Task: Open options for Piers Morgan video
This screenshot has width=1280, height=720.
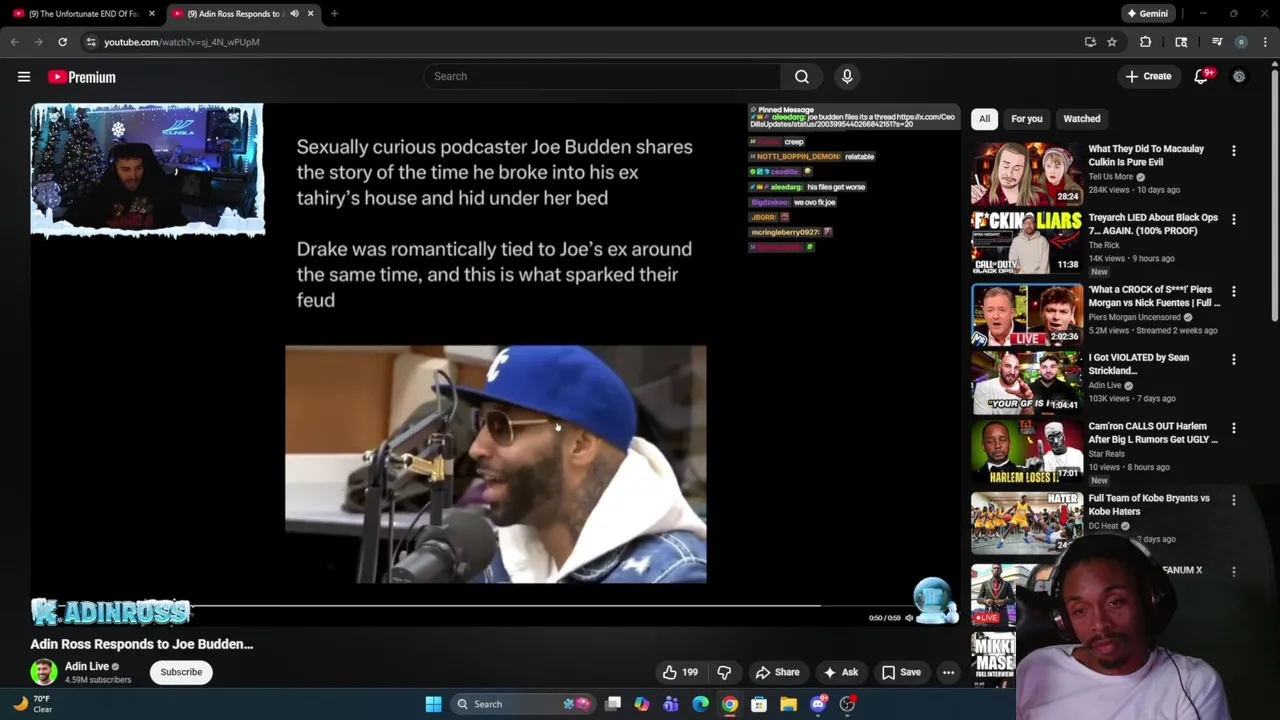Action: (x=1233, y=291)
